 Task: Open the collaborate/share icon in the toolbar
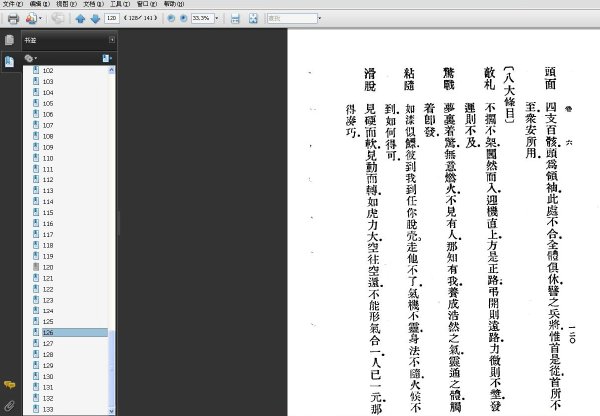click(31, 18)
